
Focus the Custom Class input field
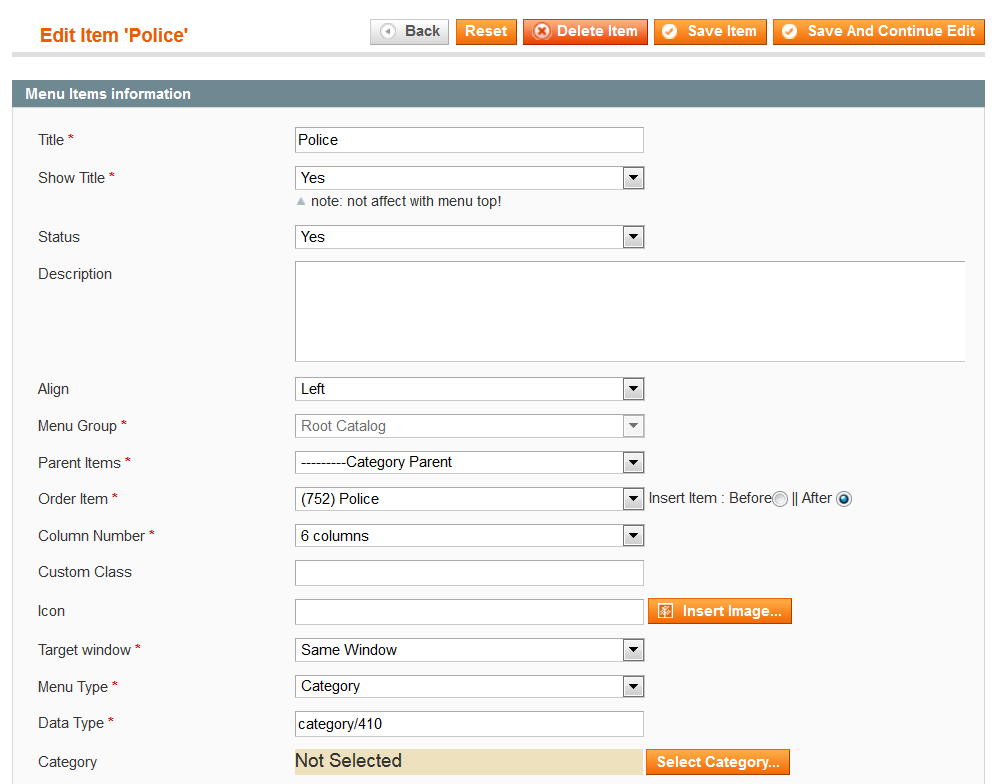(469, 573)
